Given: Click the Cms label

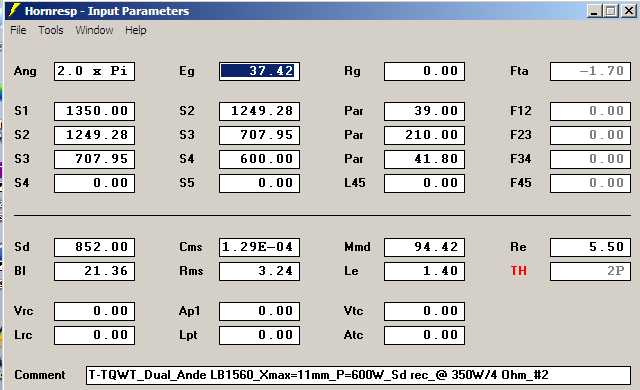Looking at the screenshot, I should [x=191, y=247].
